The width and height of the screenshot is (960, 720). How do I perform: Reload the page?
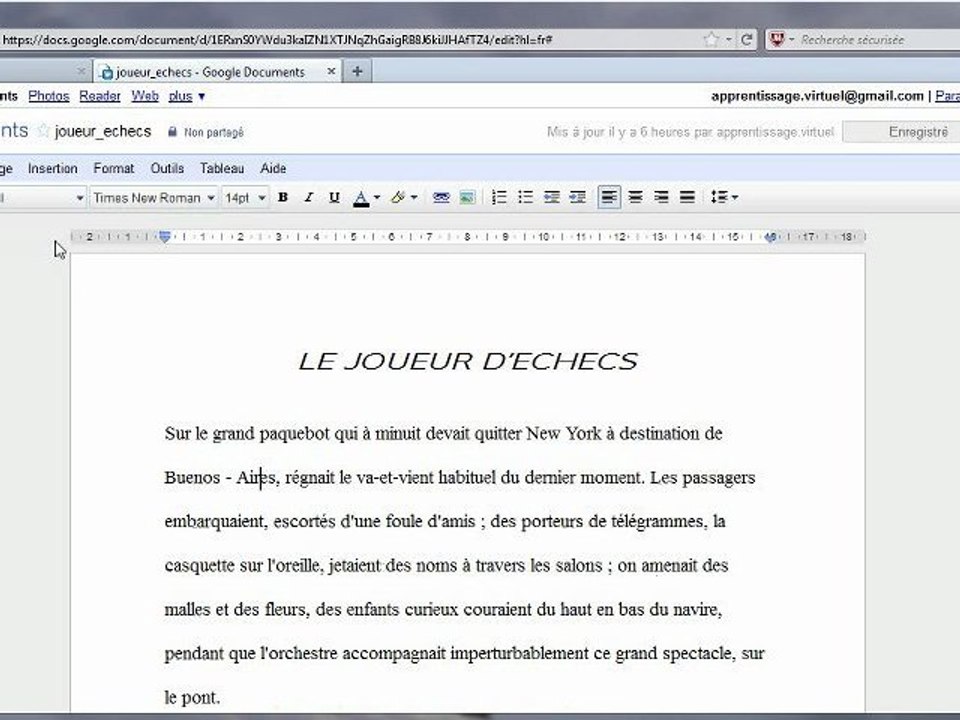click(x=746, y=40)
